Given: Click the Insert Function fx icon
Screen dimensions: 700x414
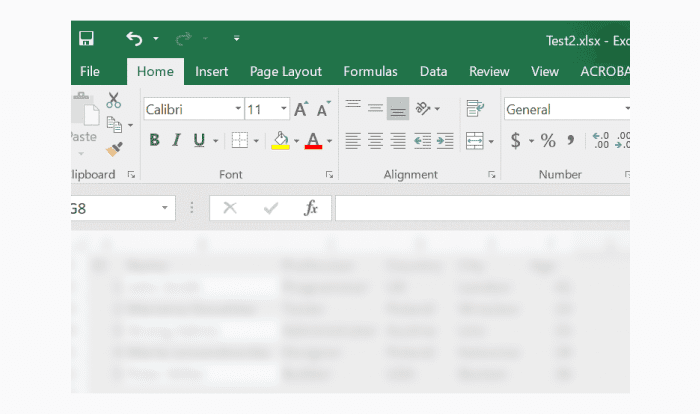Looking at the screenshot, I should (x=311, y=208).
